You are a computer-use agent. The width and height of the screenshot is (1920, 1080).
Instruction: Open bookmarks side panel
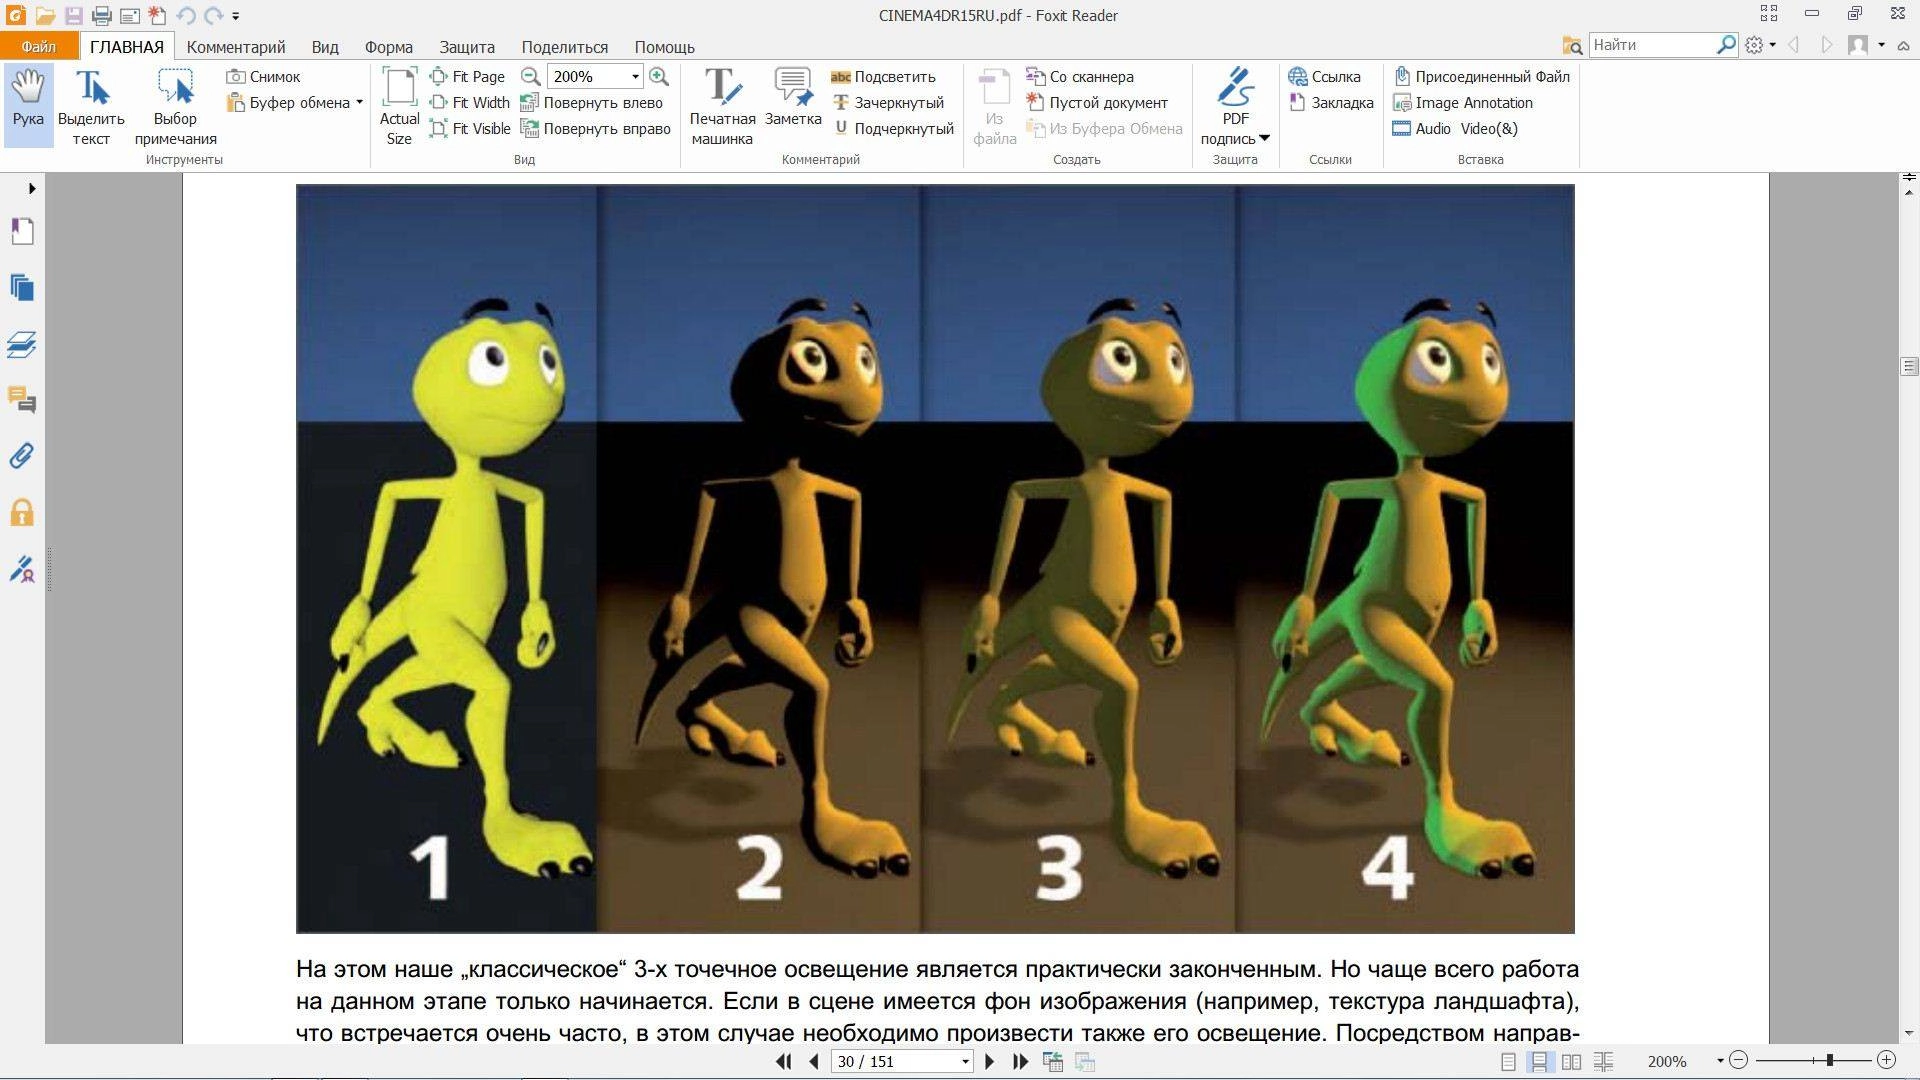point(22,231)
